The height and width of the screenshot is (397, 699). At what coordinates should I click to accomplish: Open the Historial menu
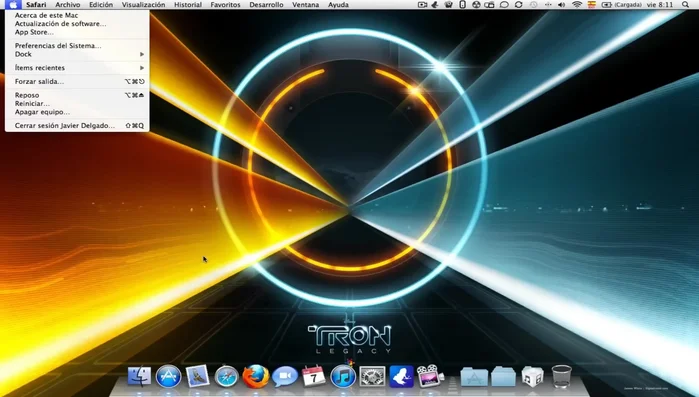coord(188,5)
